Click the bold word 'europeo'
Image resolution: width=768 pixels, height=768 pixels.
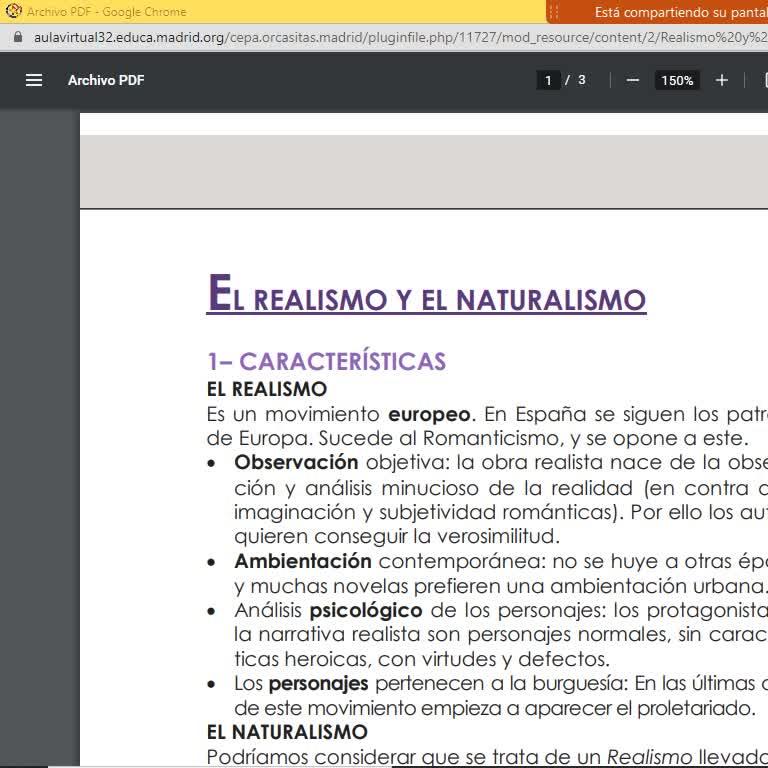tap(431, 415)
